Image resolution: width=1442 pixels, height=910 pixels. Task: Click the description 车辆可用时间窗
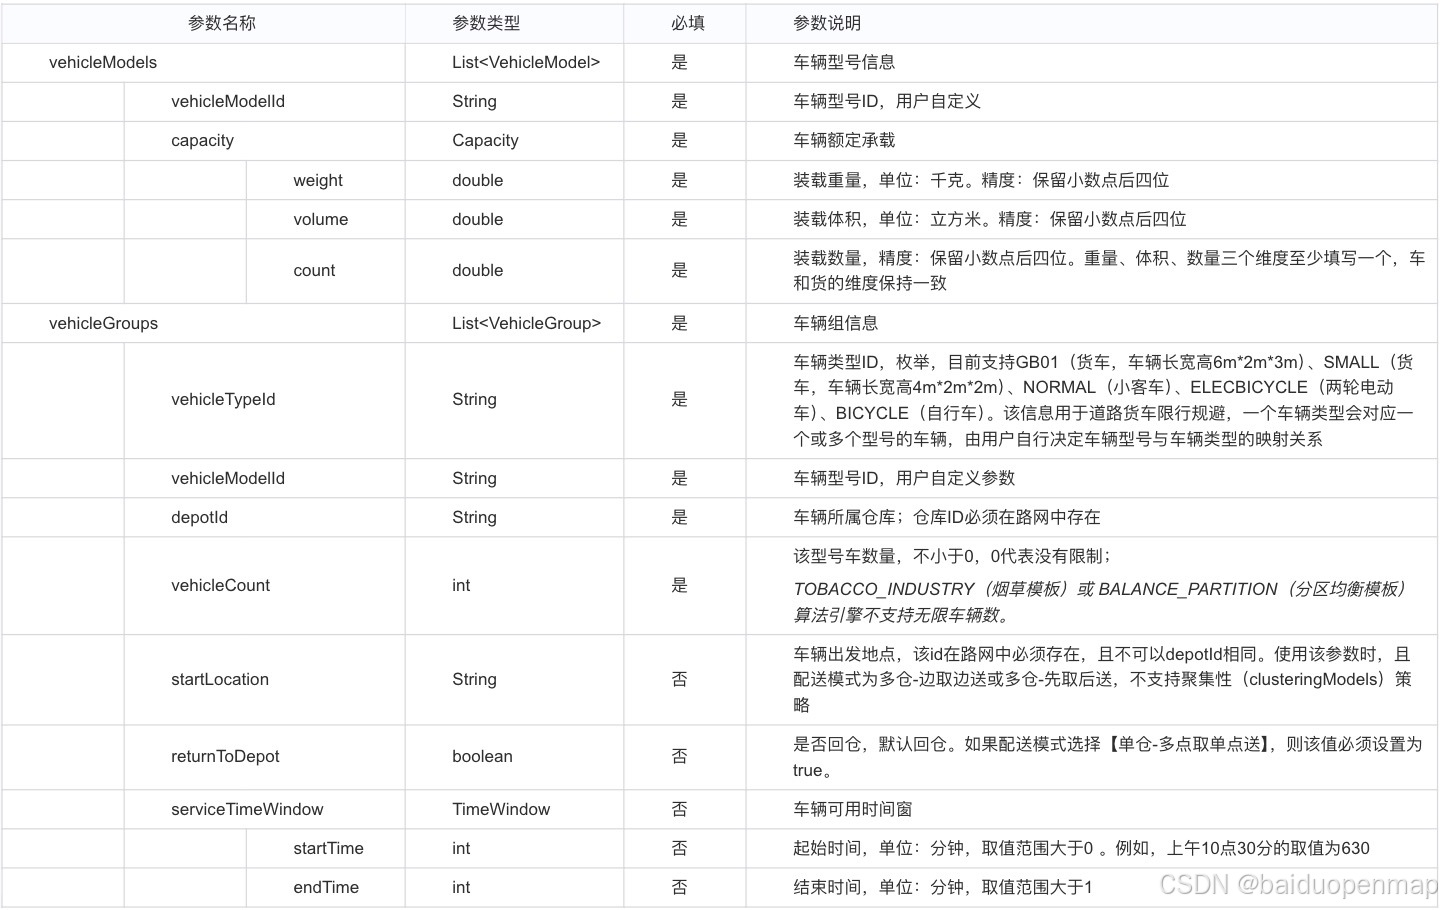(x=853, y=809)
